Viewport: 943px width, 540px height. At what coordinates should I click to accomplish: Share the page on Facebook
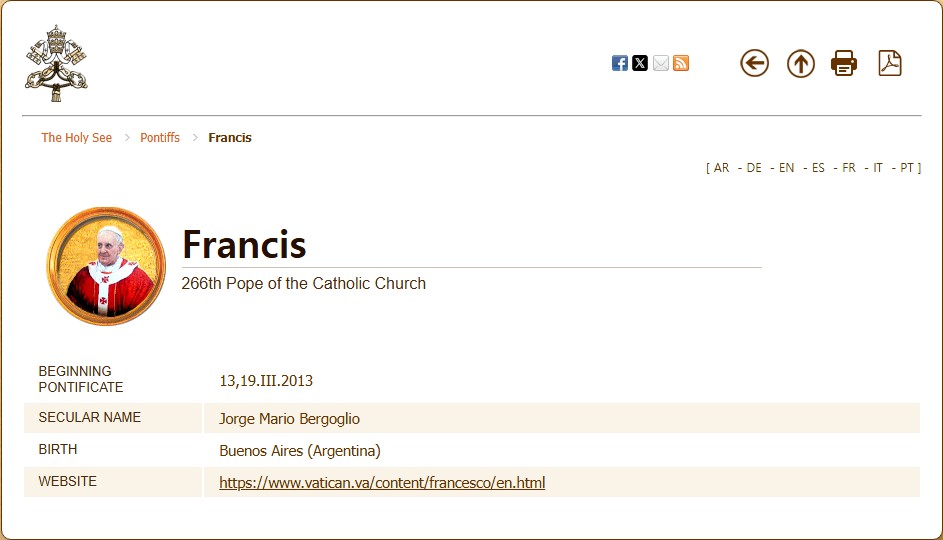pos(619,63)
